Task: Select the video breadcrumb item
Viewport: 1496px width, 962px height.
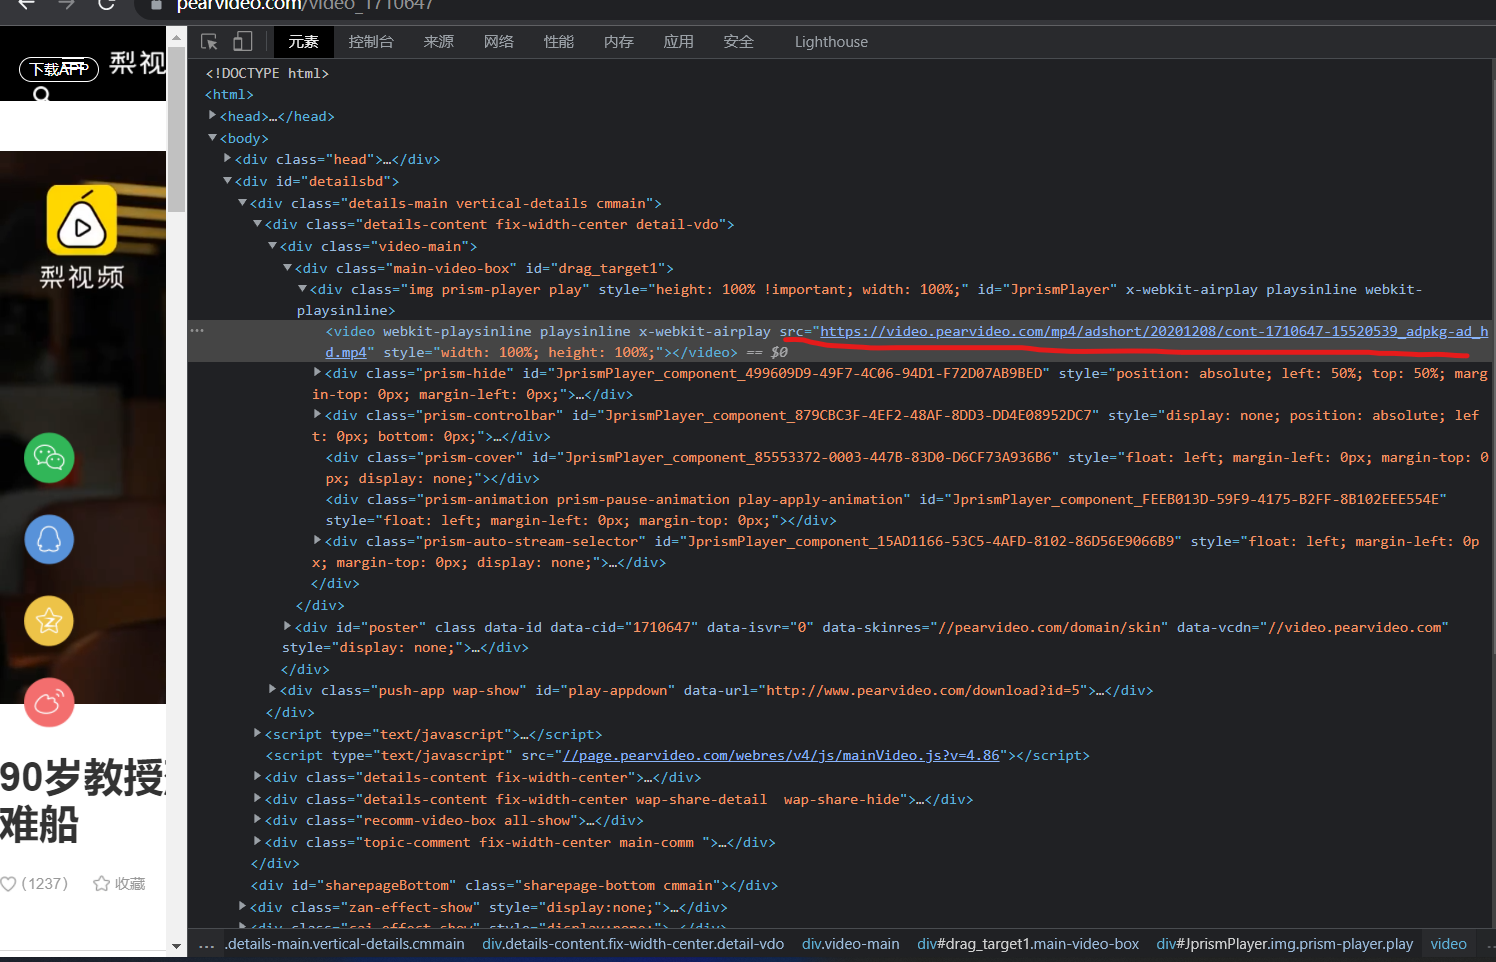Action: point(1448,944)
